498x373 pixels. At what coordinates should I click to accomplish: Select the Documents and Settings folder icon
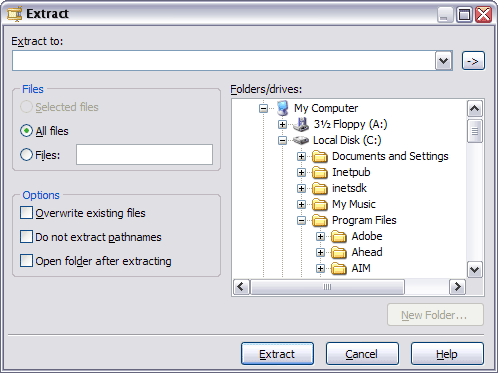tap(320, 156)
